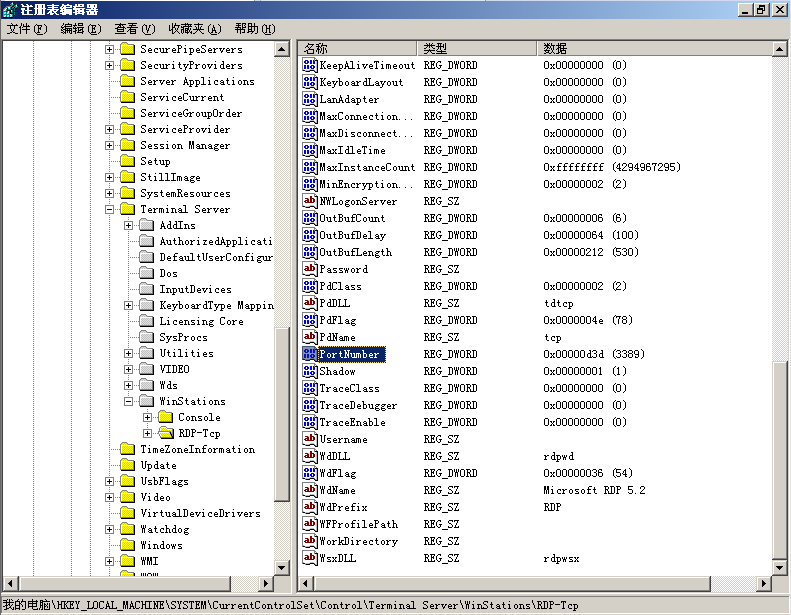791x615 pixels.
Task: Click the DWORD icon beside WdFlag
Action: (x=309, y=473)
